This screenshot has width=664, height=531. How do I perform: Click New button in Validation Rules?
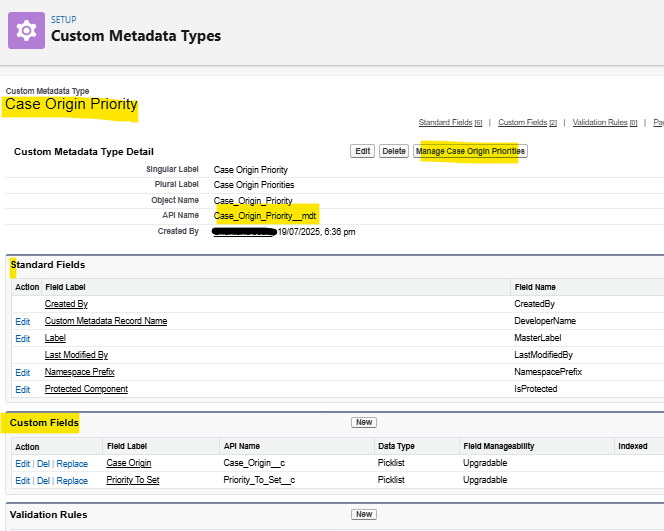coord(364,514)
